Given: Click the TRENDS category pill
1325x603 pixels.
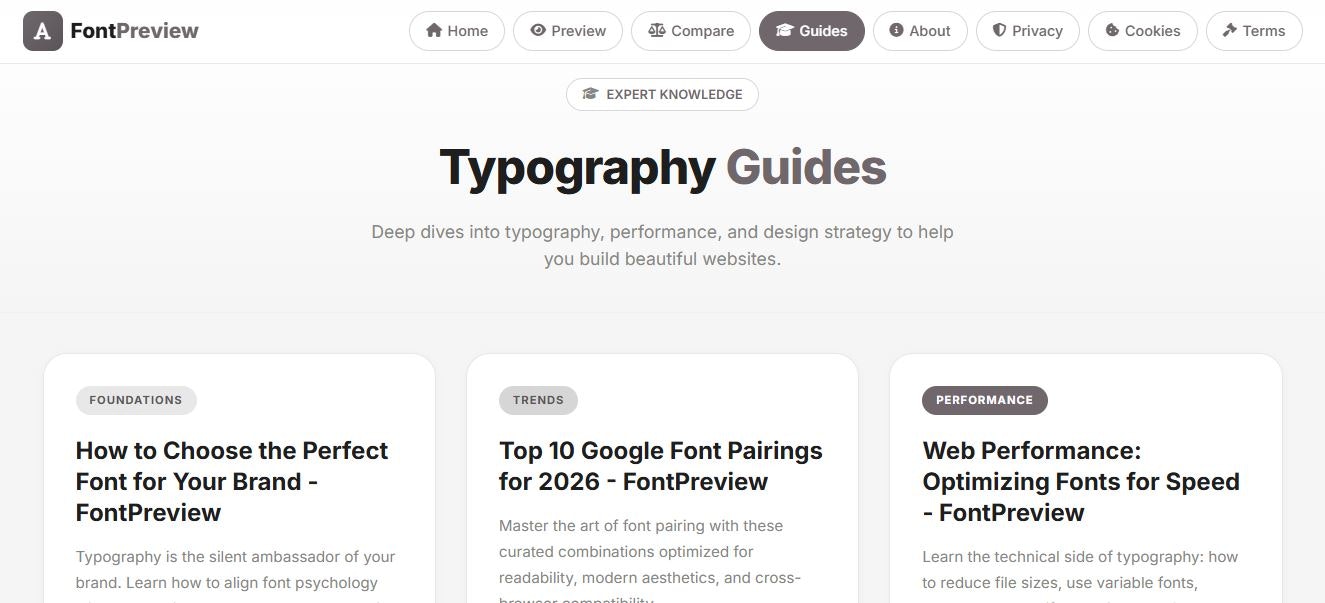Looking at the screenshot, I should coord(538,400).
